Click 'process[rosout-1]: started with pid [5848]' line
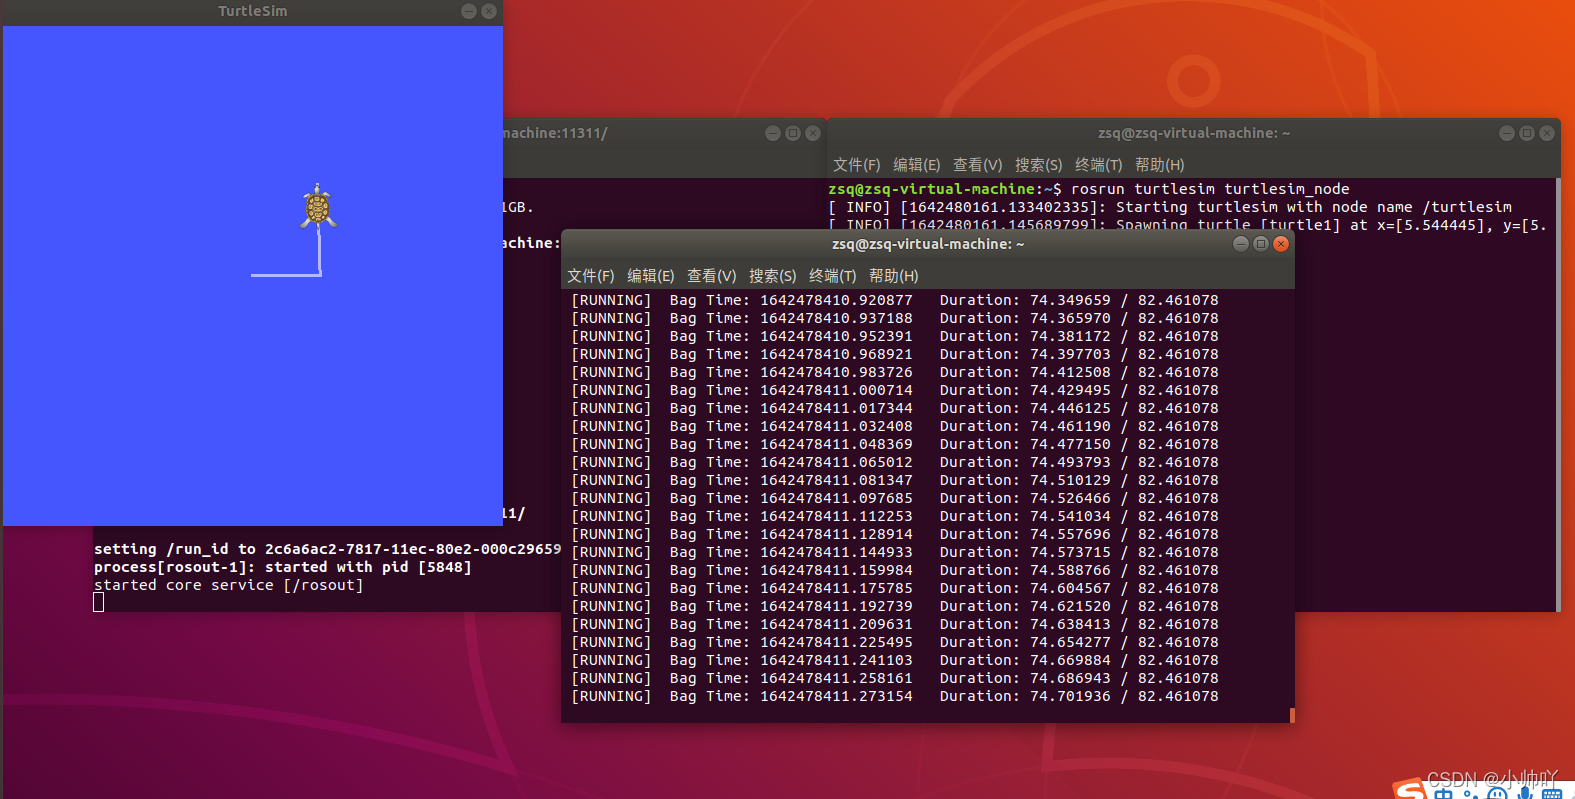 282,567
